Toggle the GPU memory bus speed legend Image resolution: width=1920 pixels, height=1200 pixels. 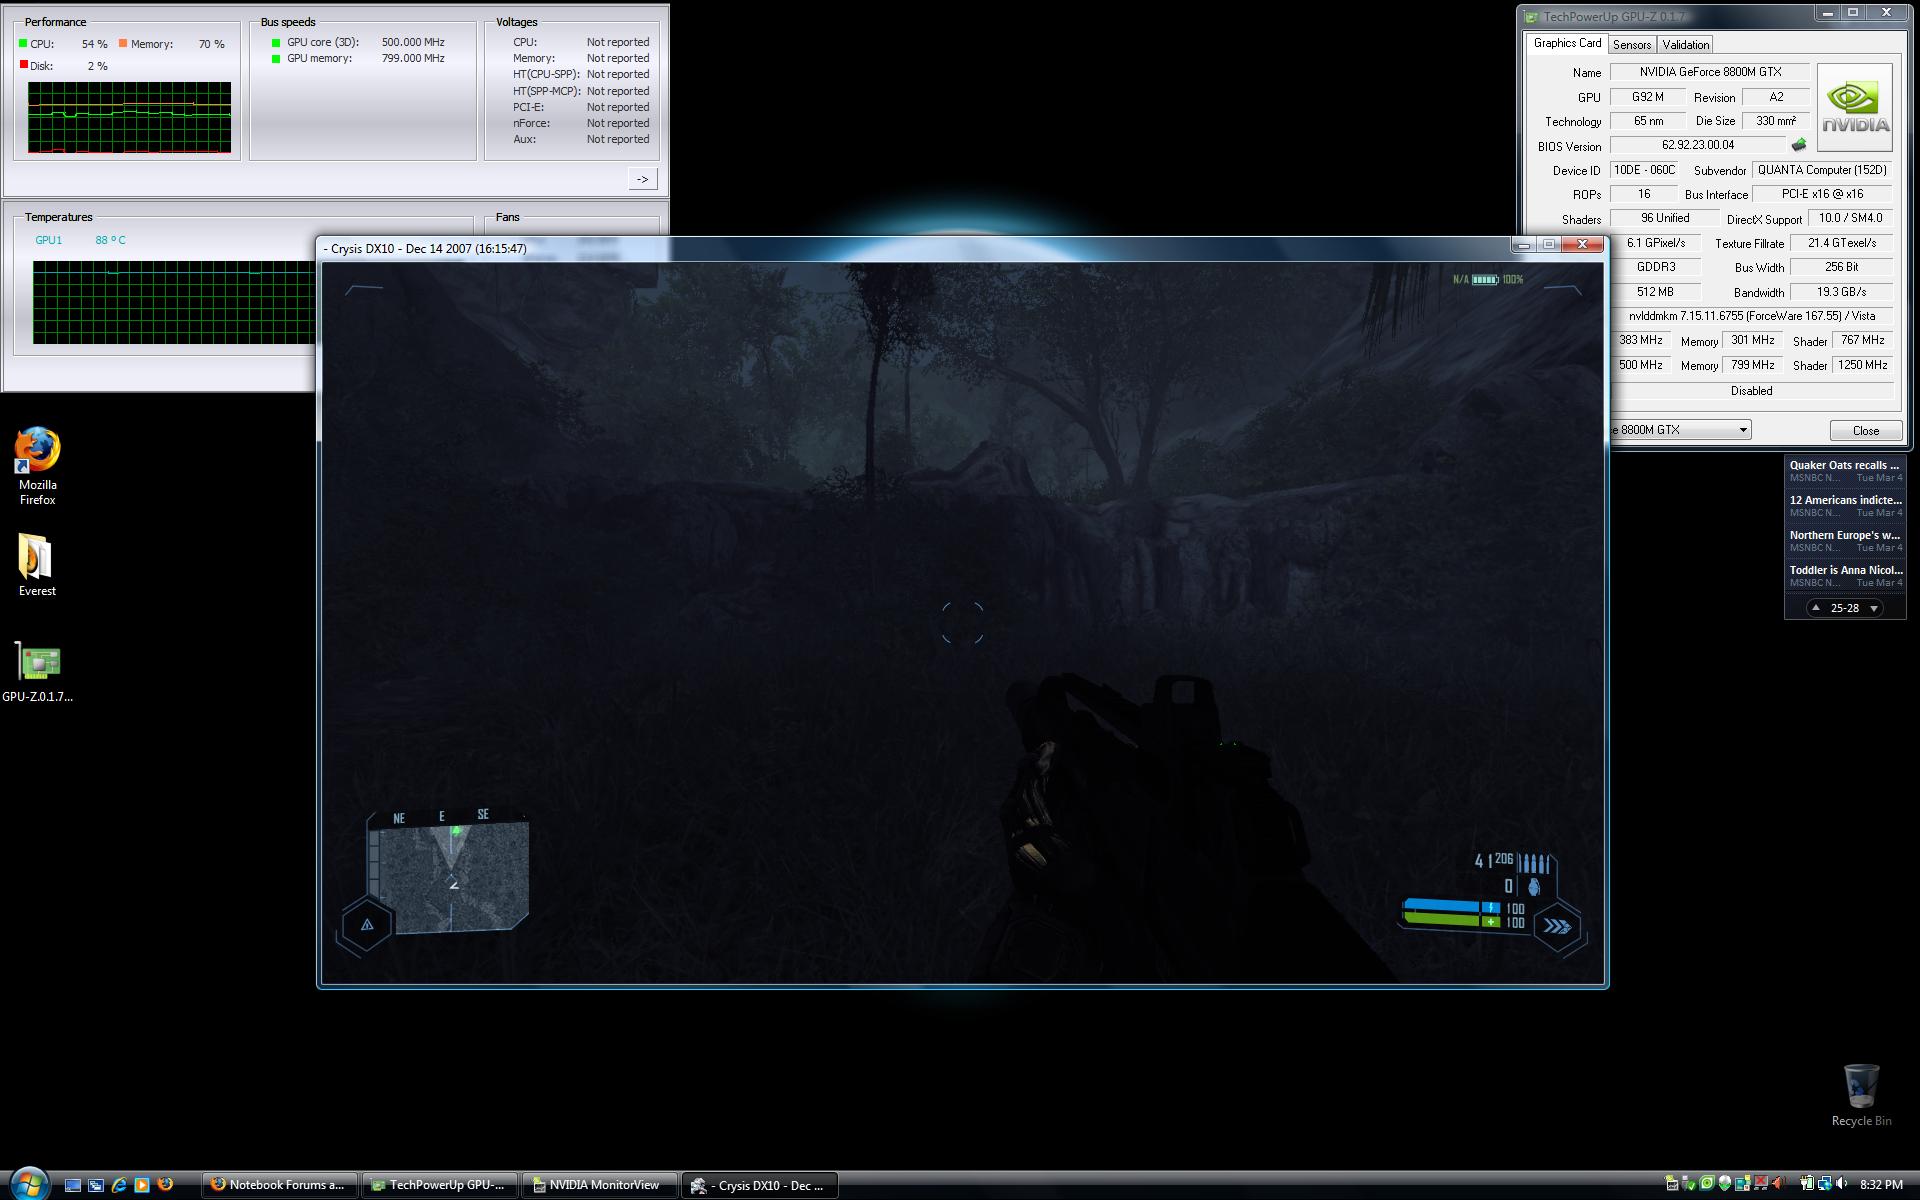276,59
